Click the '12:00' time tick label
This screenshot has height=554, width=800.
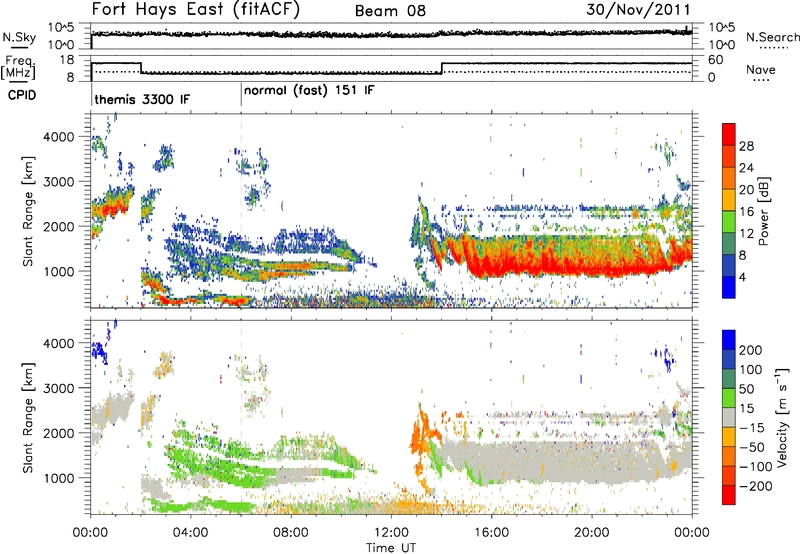click(391, 533)
